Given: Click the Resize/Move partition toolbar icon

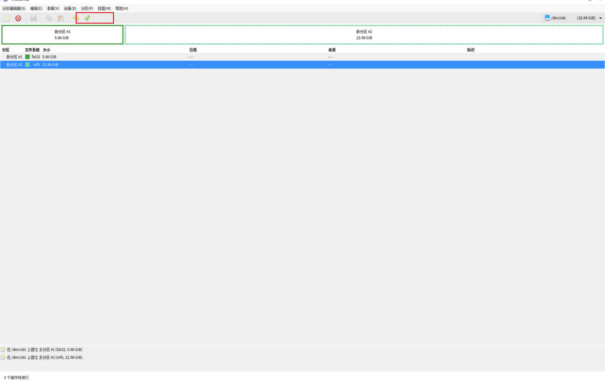Looking at the screenshot, I should pos(34,18).
